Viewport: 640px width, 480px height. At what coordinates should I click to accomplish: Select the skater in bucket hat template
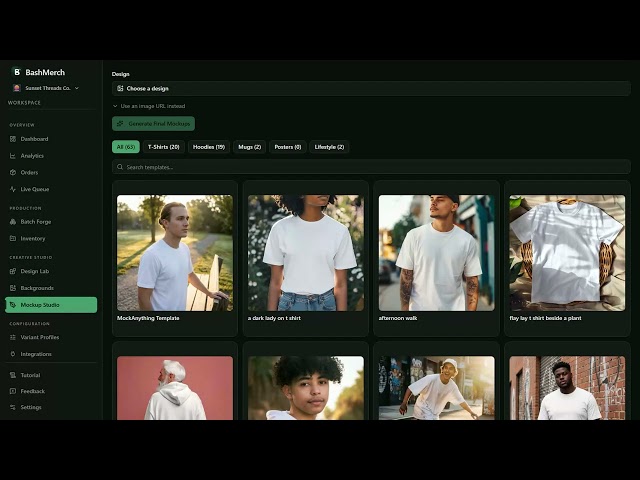tap(437, 388)
